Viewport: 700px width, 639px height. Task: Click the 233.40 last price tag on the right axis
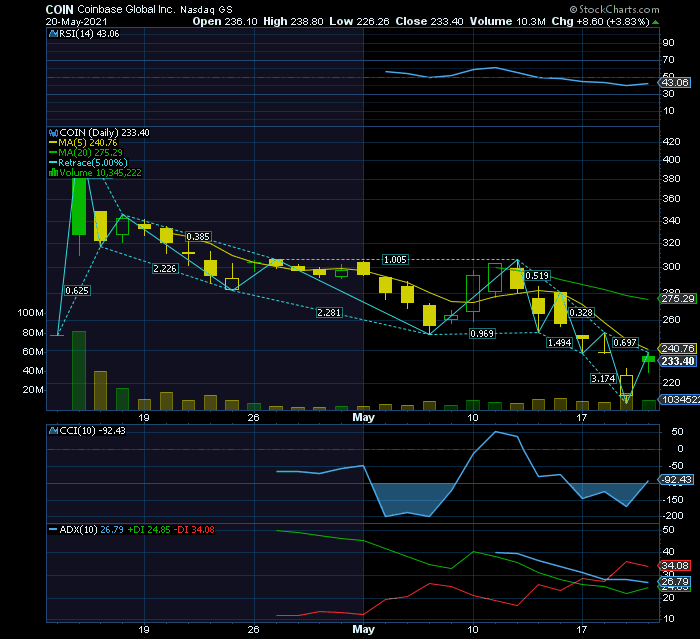coord(678,361)
